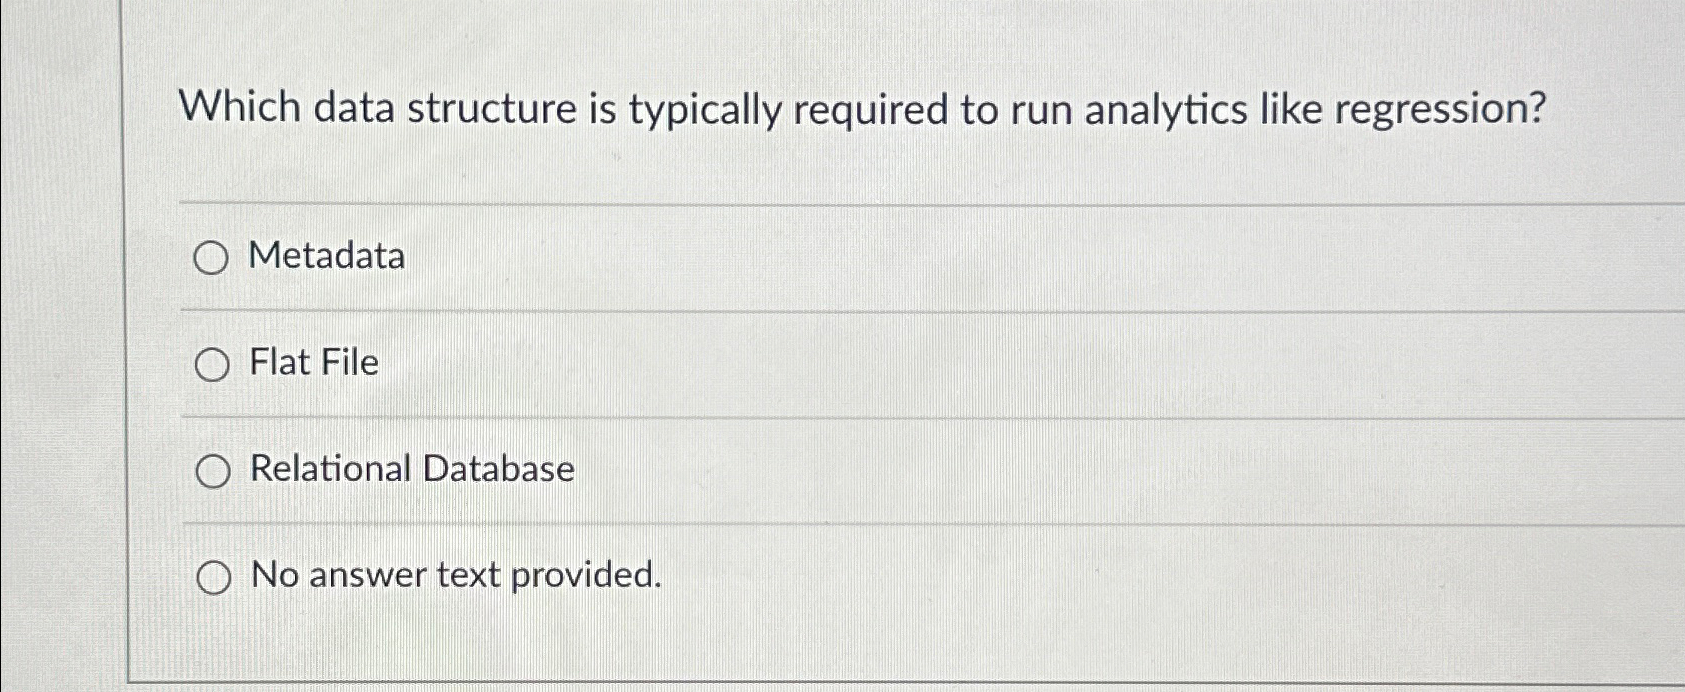Select the Metadata radio button

[x=212, y=257]
